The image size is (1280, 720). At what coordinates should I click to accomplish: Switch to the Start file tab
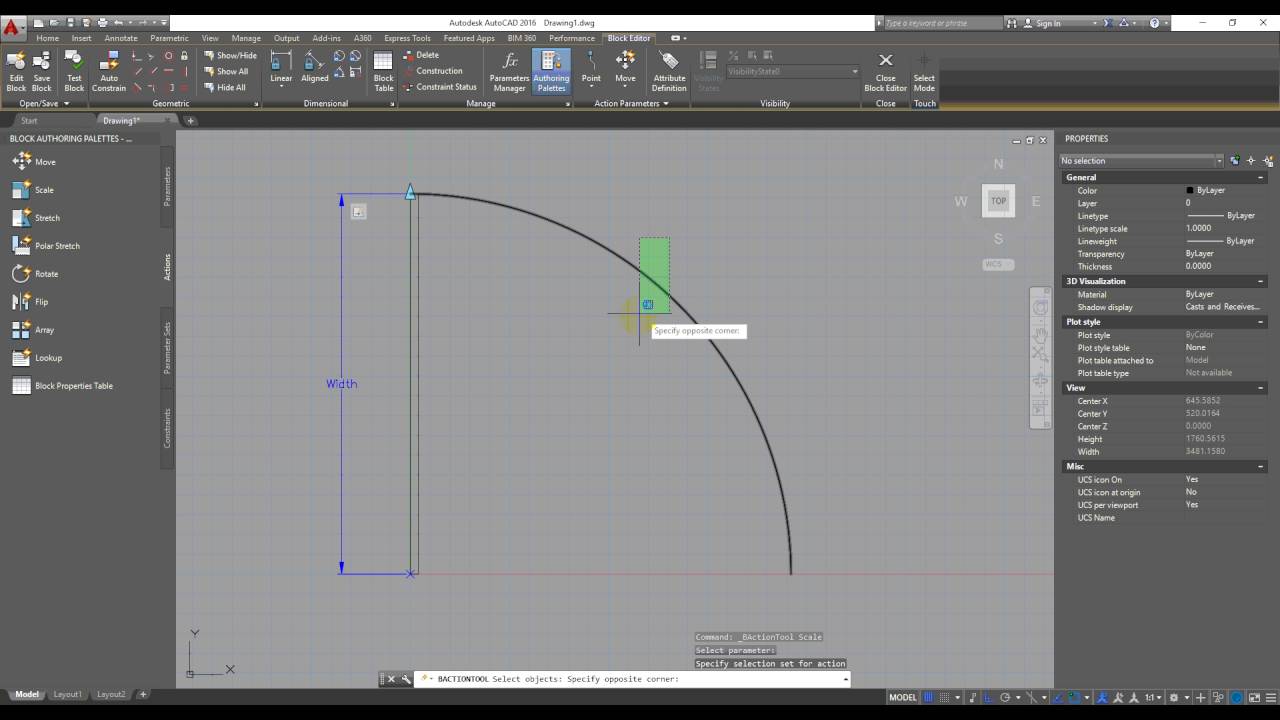[29, 121]
